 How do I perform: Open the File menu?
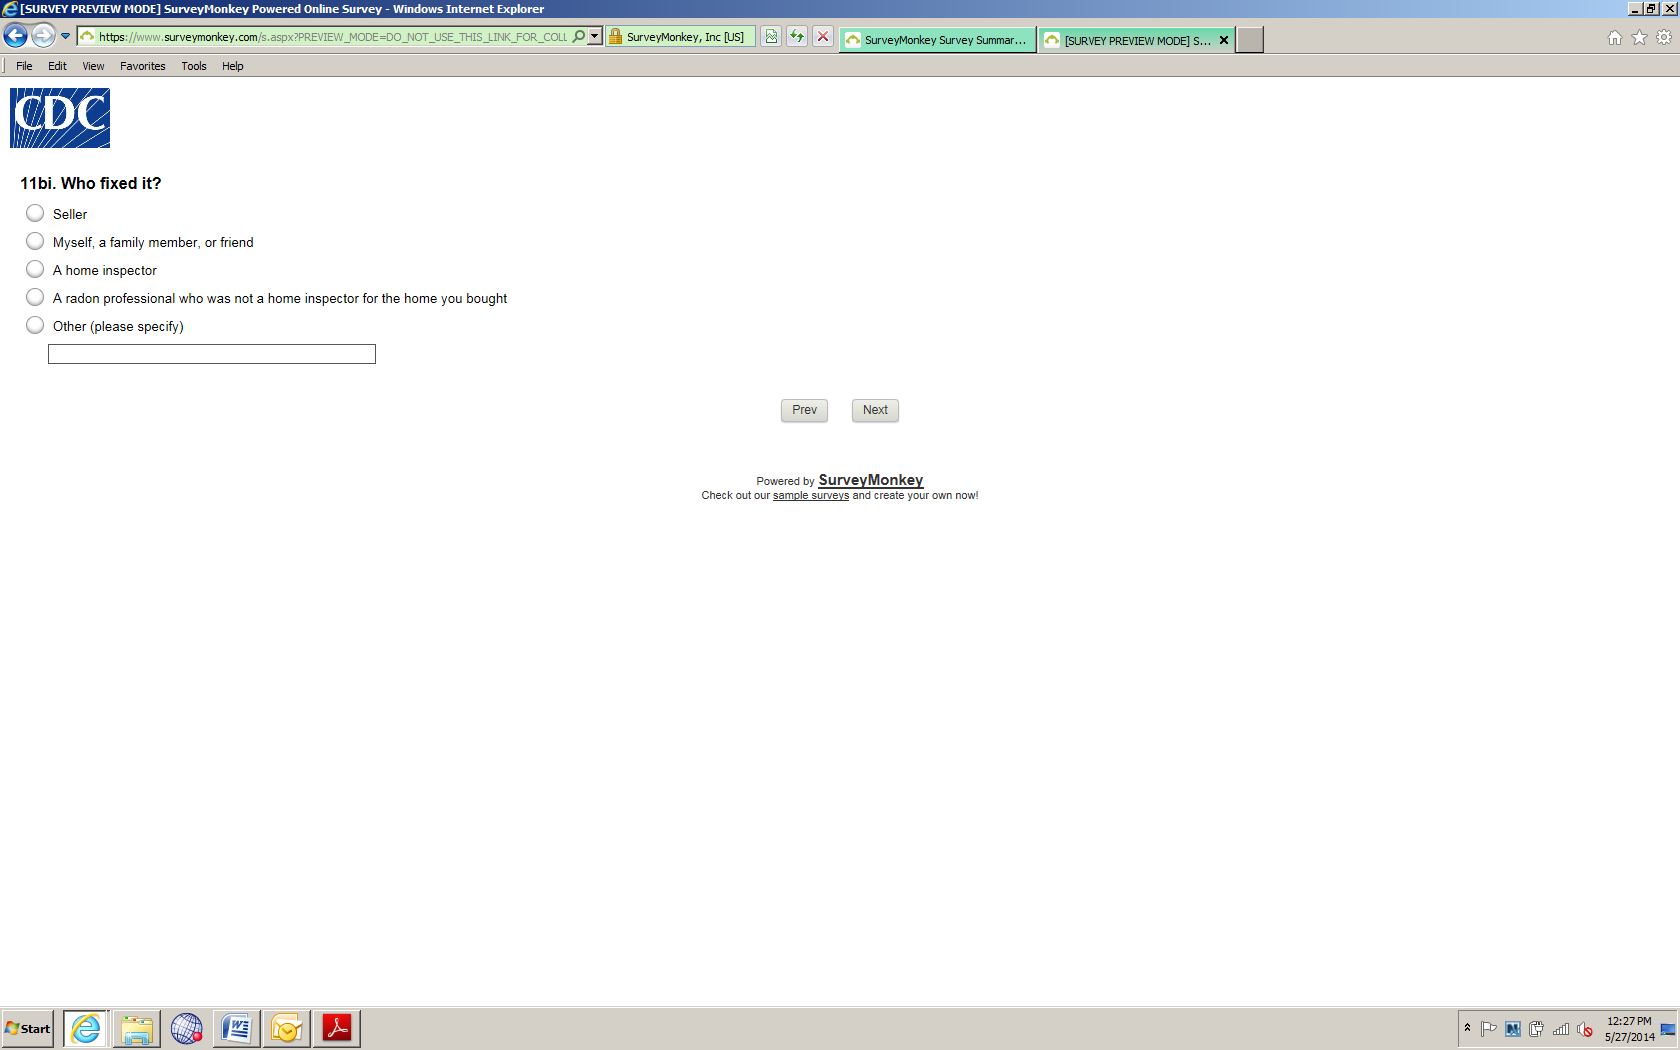point(24,66)
